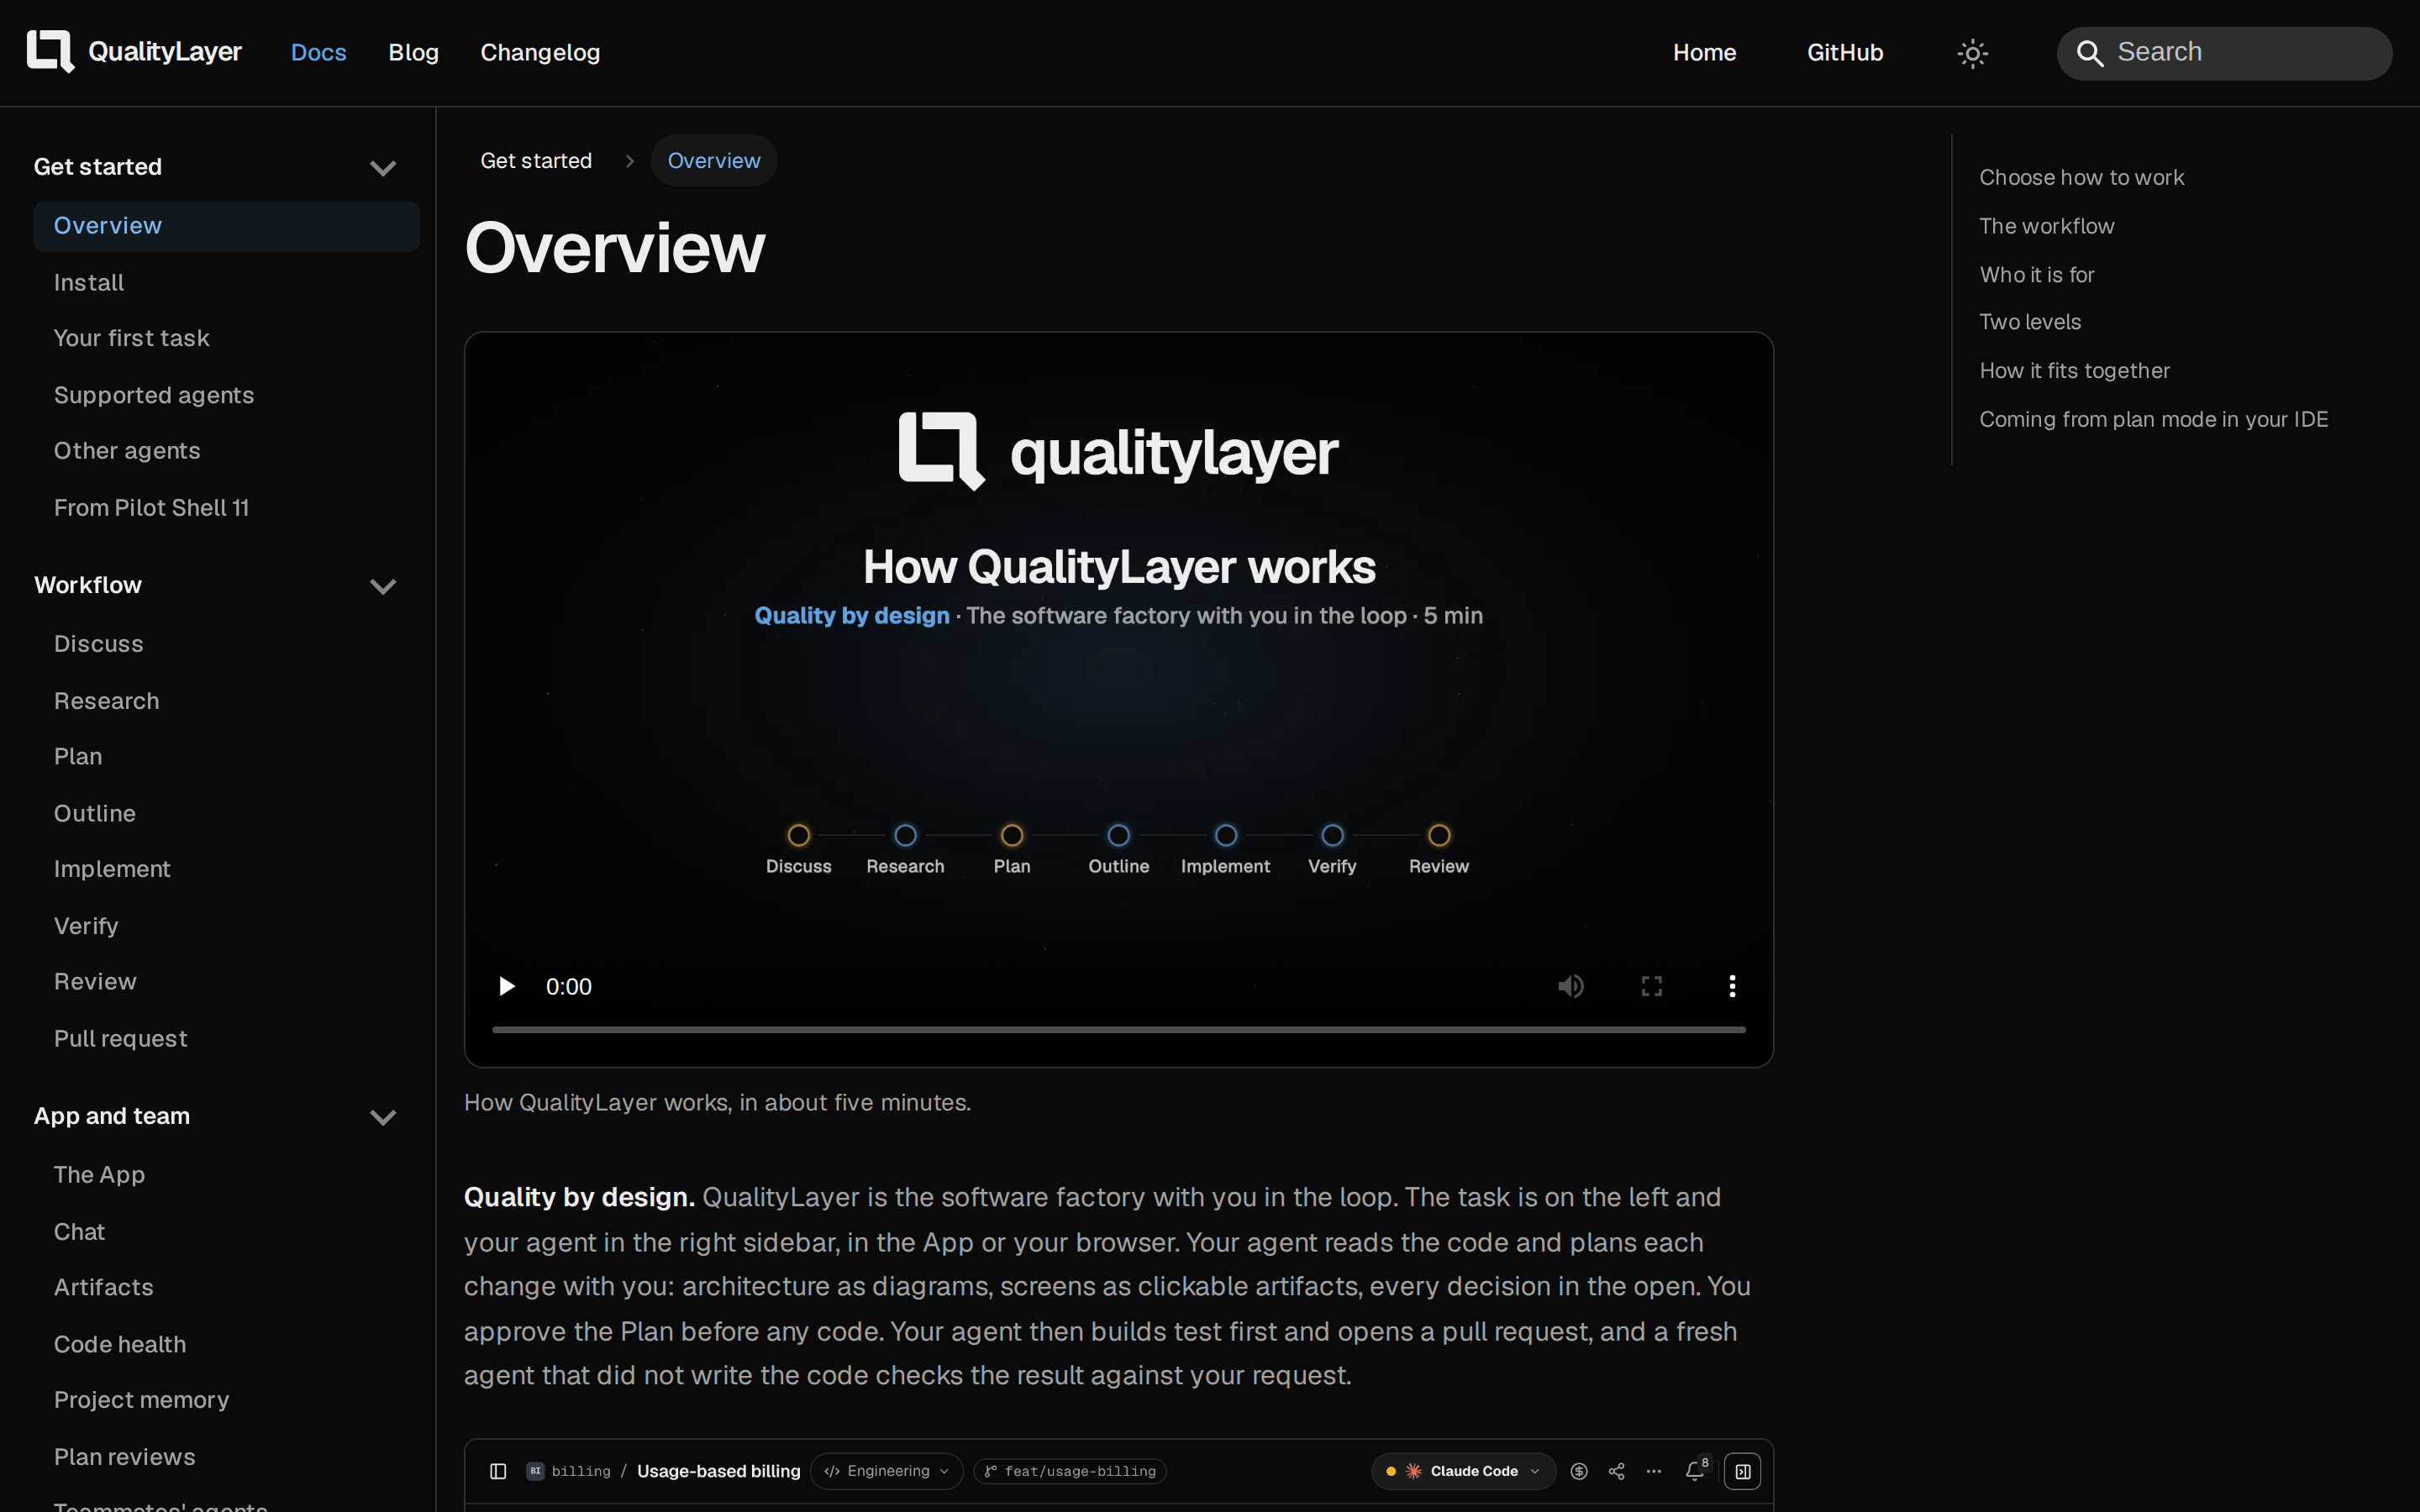Click the search magnifier icon

click(x=2089, y=53)
